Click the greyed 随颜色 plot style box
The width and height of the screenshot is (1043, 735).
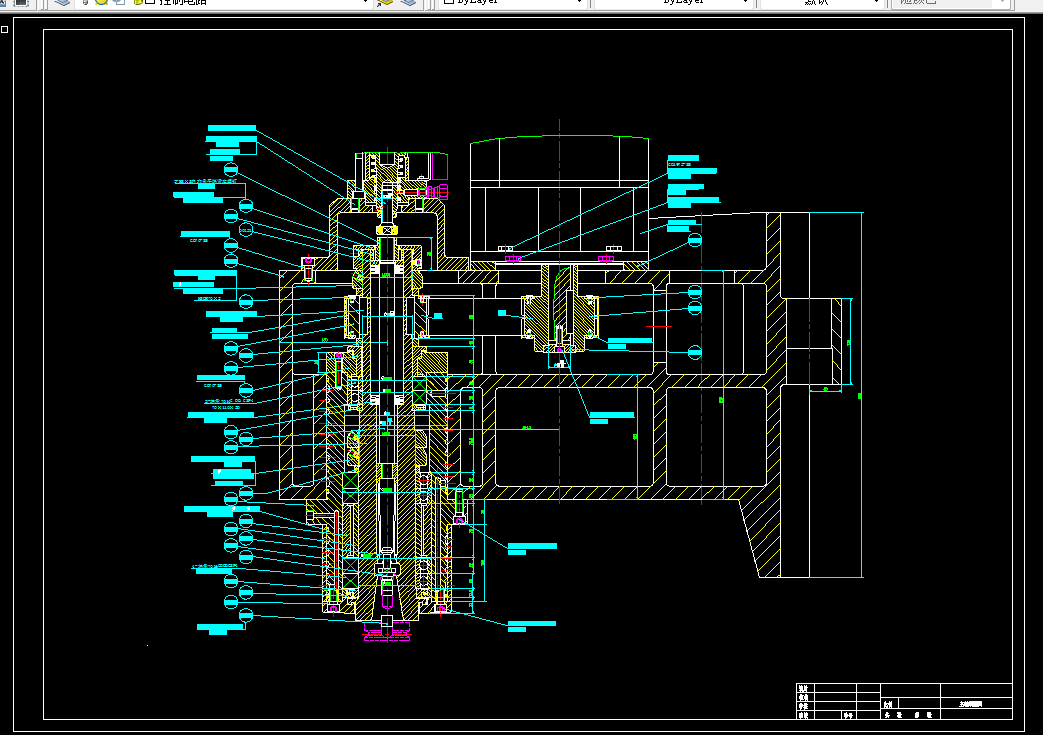(949, 2)
